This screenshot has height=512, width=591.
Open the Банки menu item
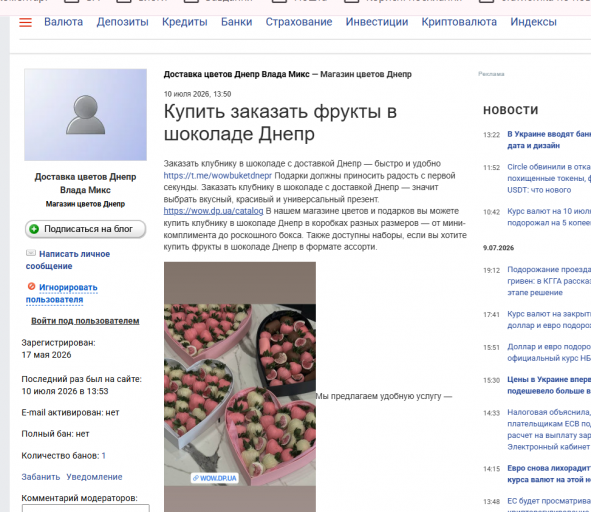(236, 22)
